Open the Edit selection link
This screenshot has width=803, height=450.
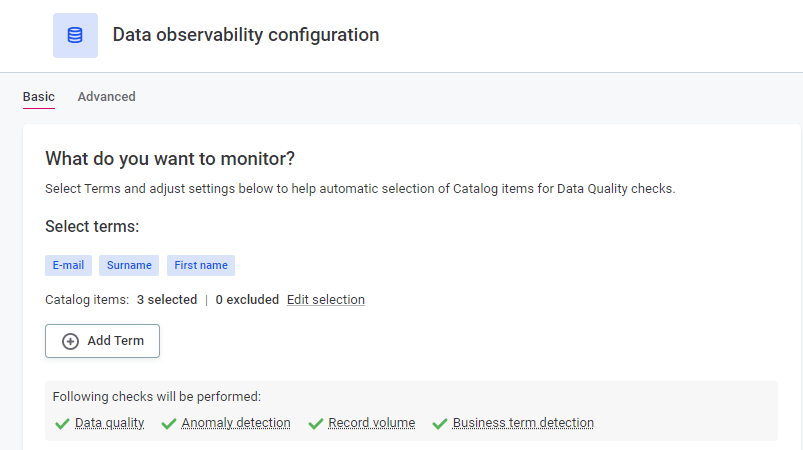point(326,300)
